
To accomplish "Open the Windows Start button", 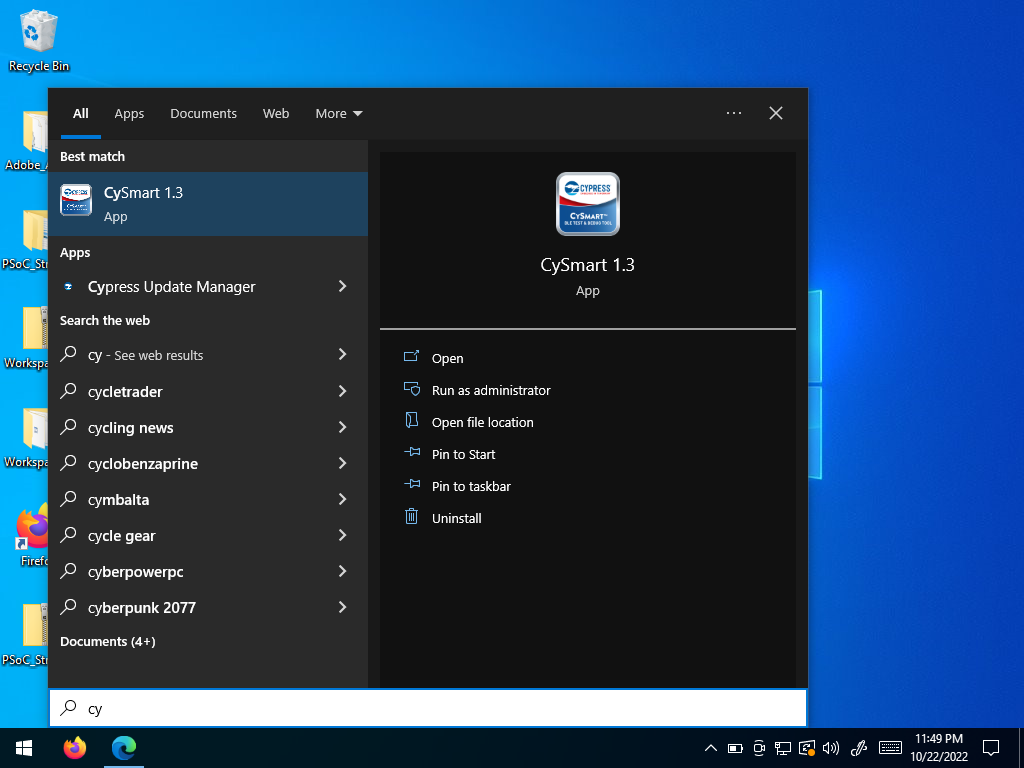I will tap(24, 748).
